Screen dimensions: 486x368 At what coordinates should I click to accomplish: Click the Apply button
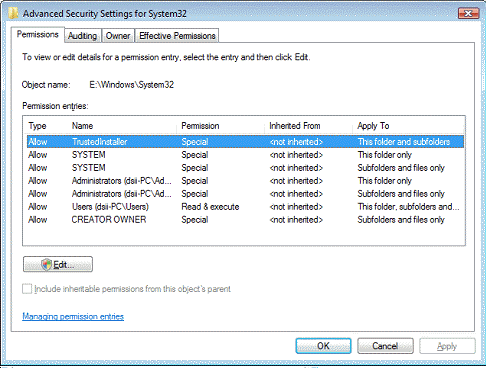click(x=447, y=346)
